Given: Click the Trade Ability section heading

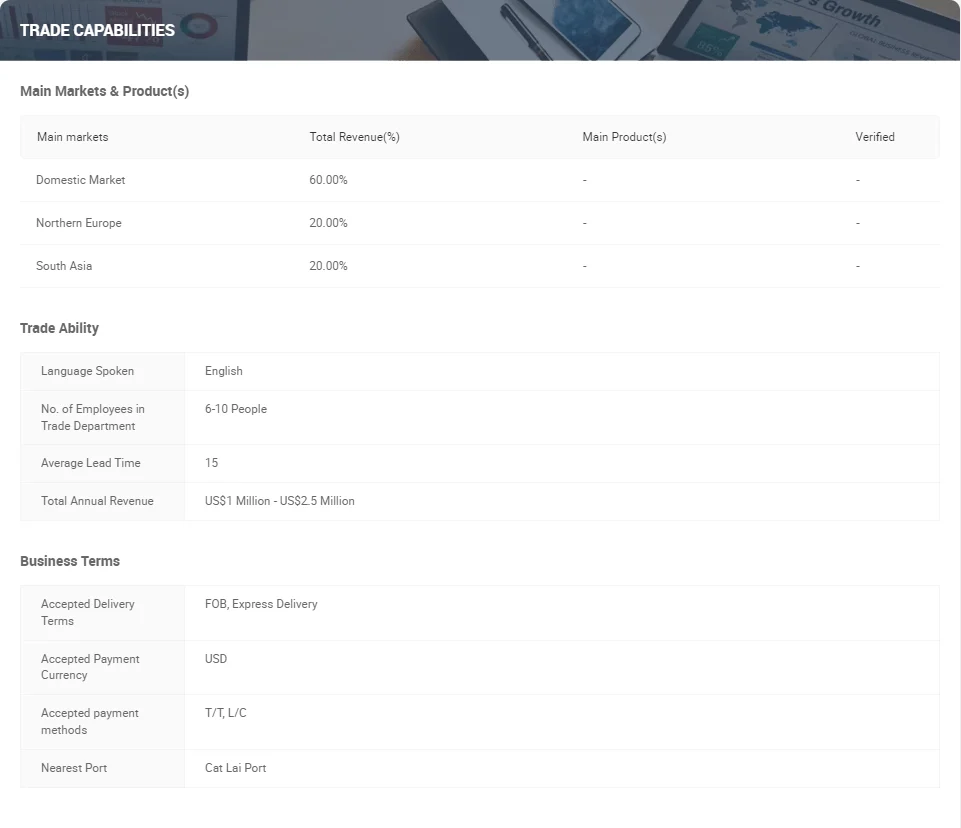Looking at the screenshot, I should pos(59,328).
